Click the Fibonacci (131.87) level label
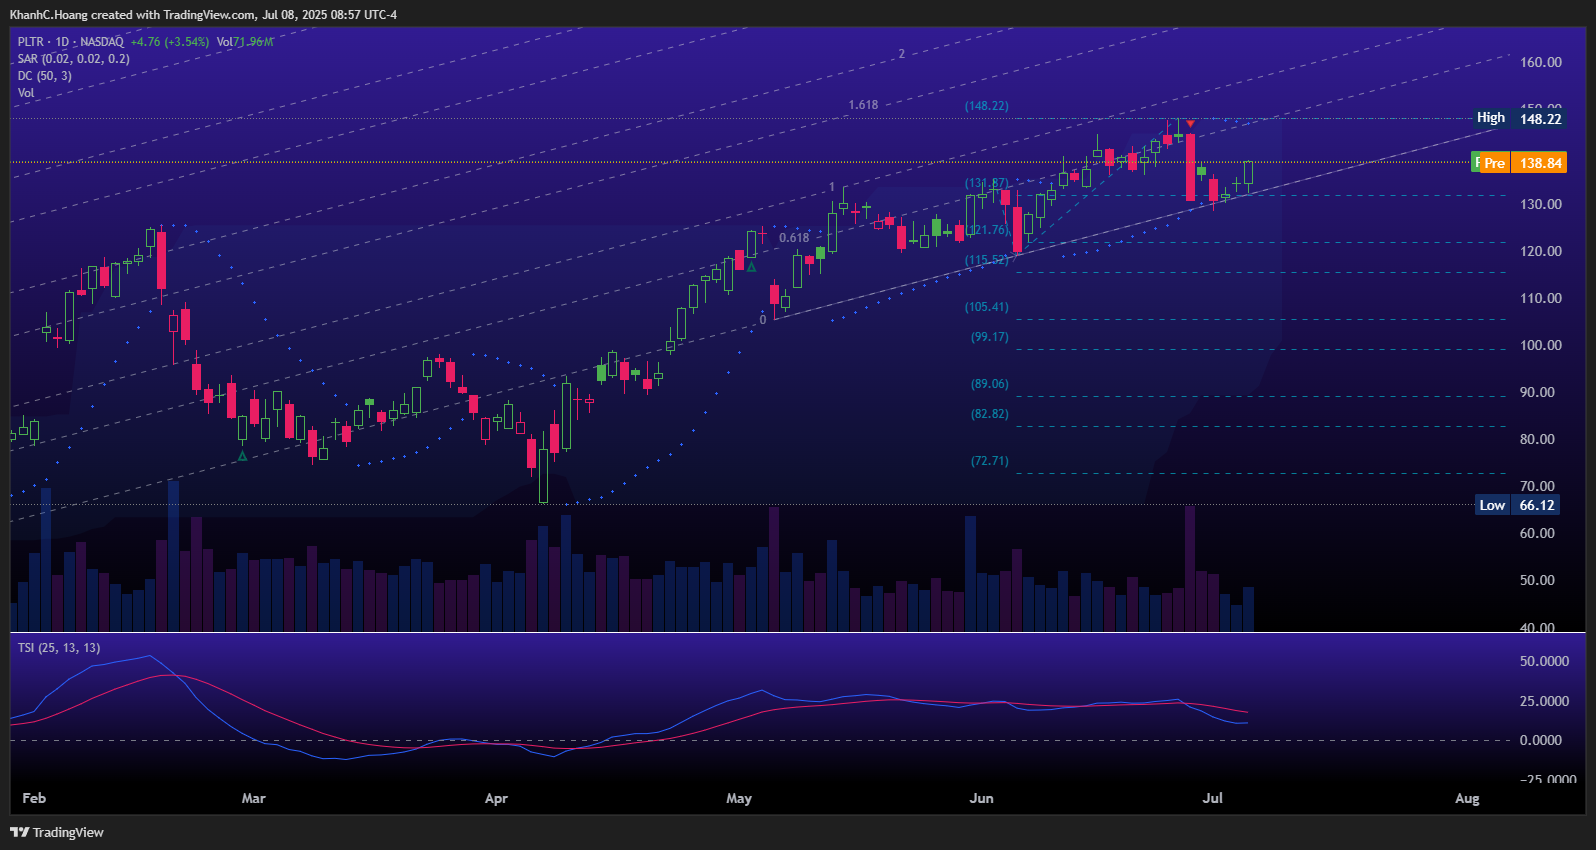The width and height of the screenshot is (1596, 850). 987,184
